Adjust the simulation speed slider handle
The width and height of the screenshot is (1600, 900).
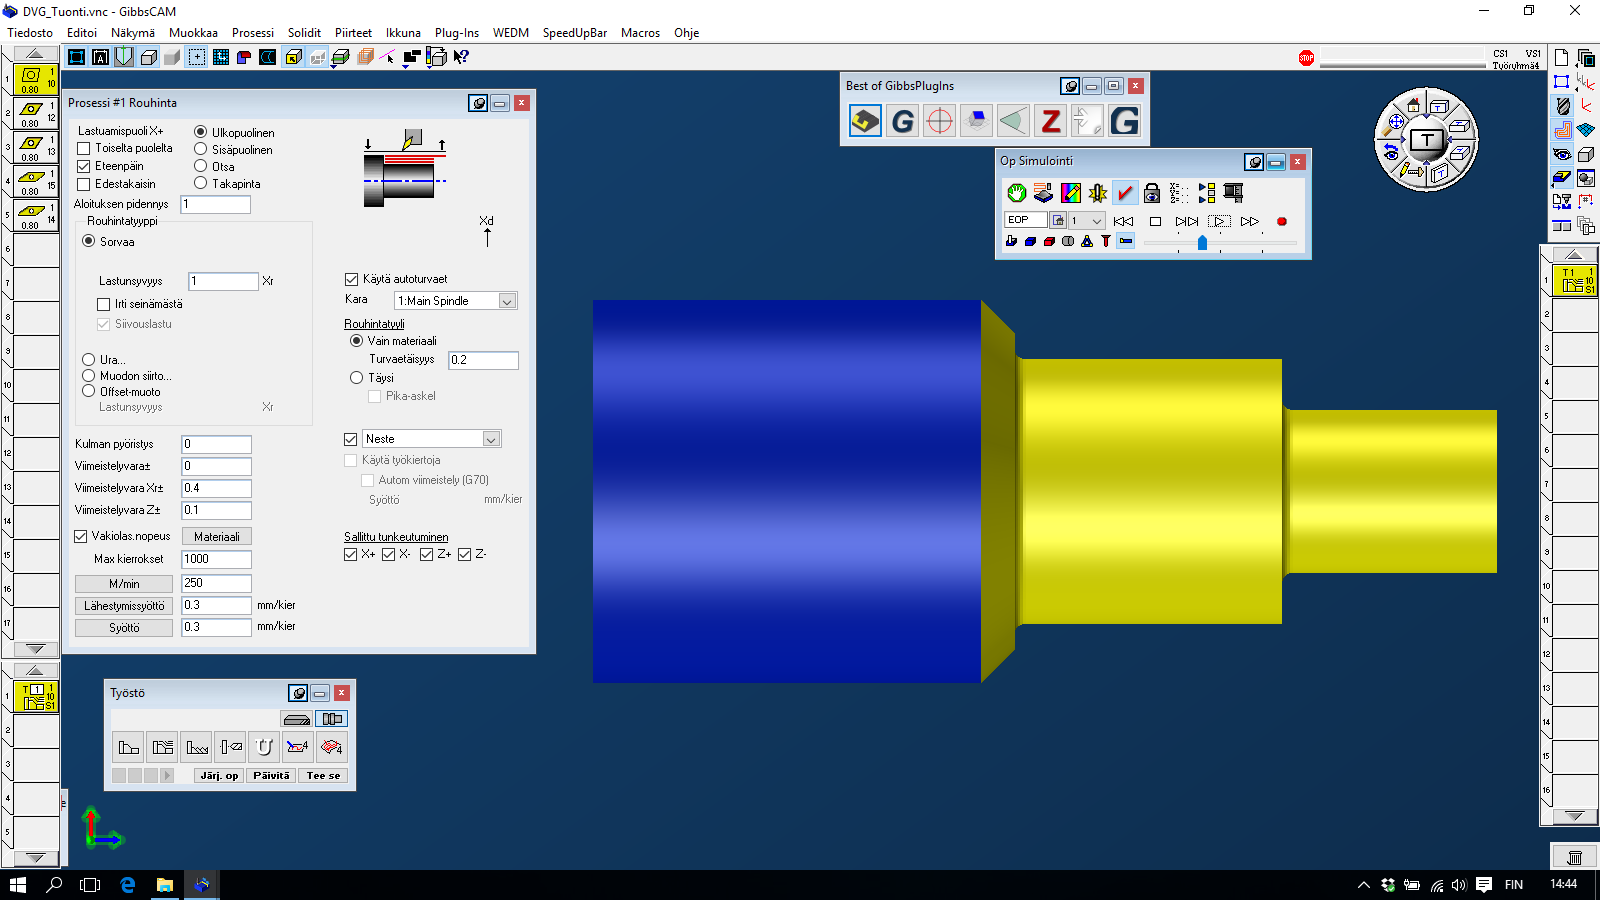[1202, 243]
